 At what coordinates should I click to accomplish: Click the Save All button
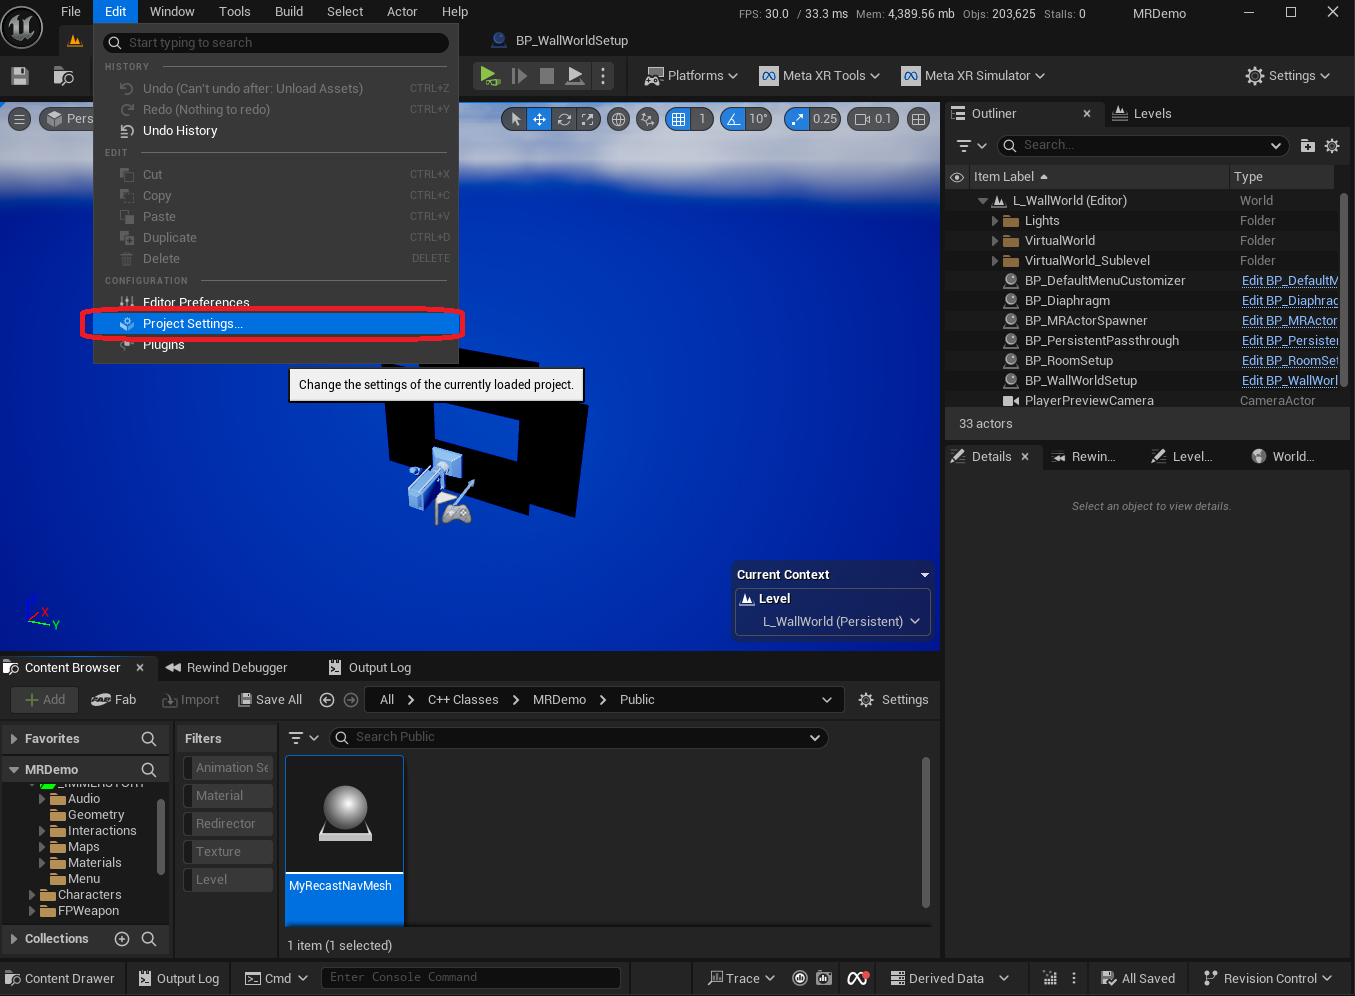[269, 699]
